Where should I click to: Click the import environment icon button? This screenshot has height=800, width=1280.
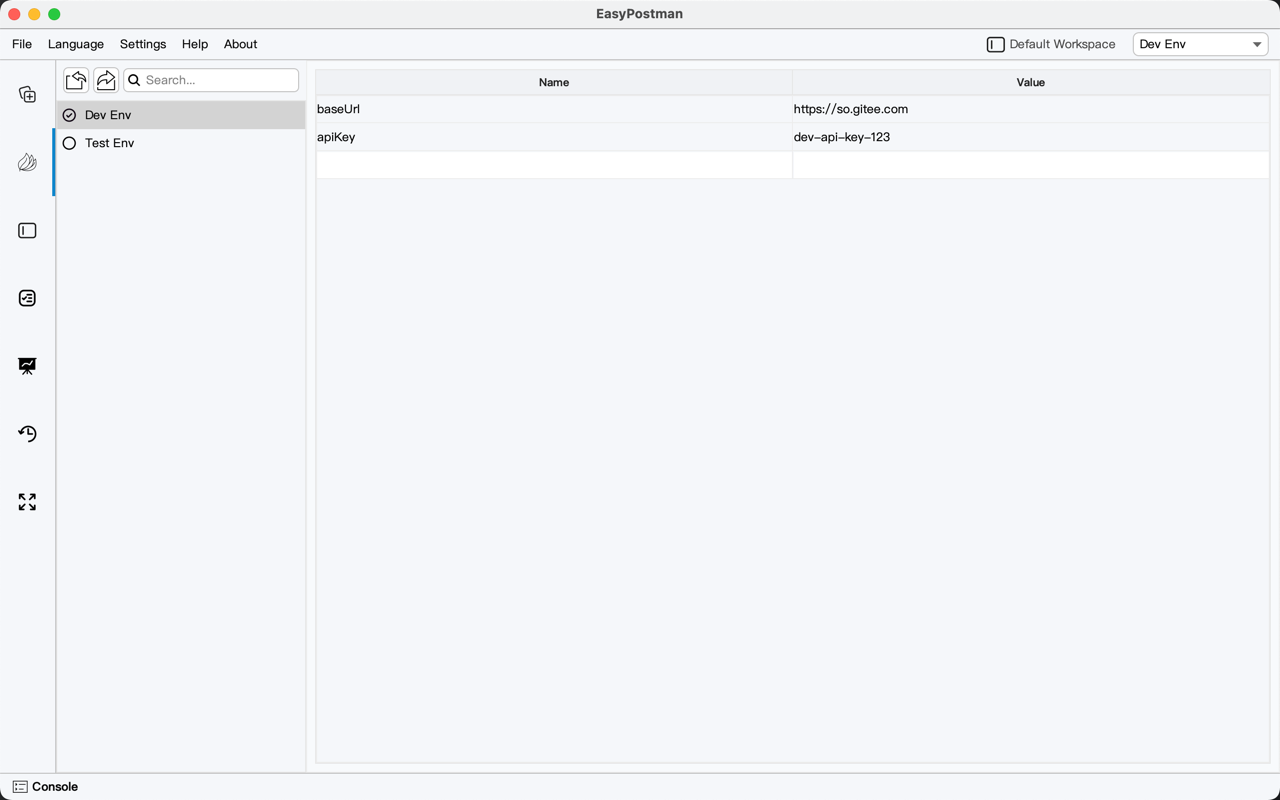point(76,80)
